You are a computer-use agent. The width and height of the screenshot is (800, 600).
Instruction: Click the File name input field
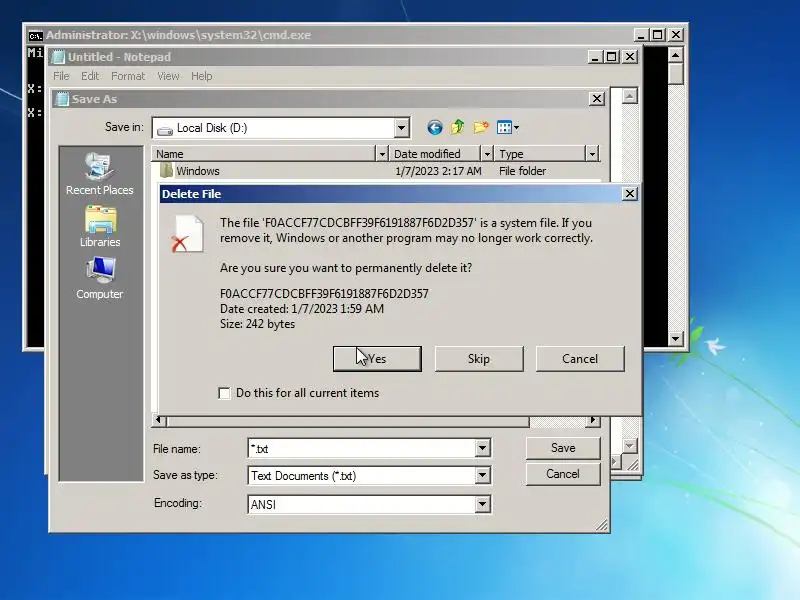362,448
